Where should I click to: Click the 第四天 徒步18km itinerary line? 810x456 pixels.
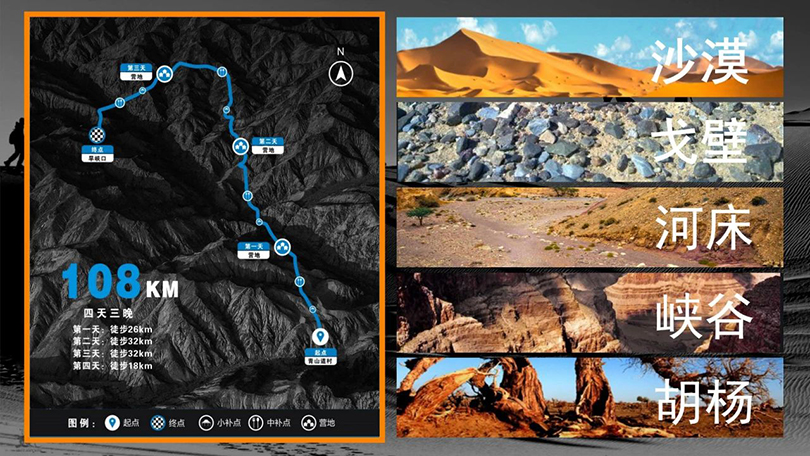(x=113, y=366)
